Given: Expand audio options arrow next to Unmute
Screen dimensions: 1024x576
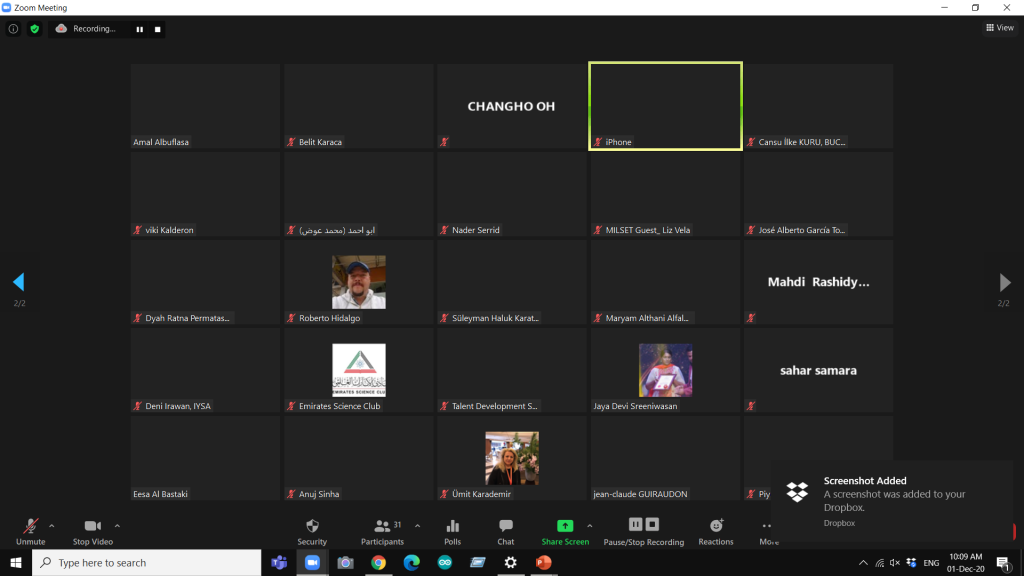Looking at the screenshot, I should (52, 525).
